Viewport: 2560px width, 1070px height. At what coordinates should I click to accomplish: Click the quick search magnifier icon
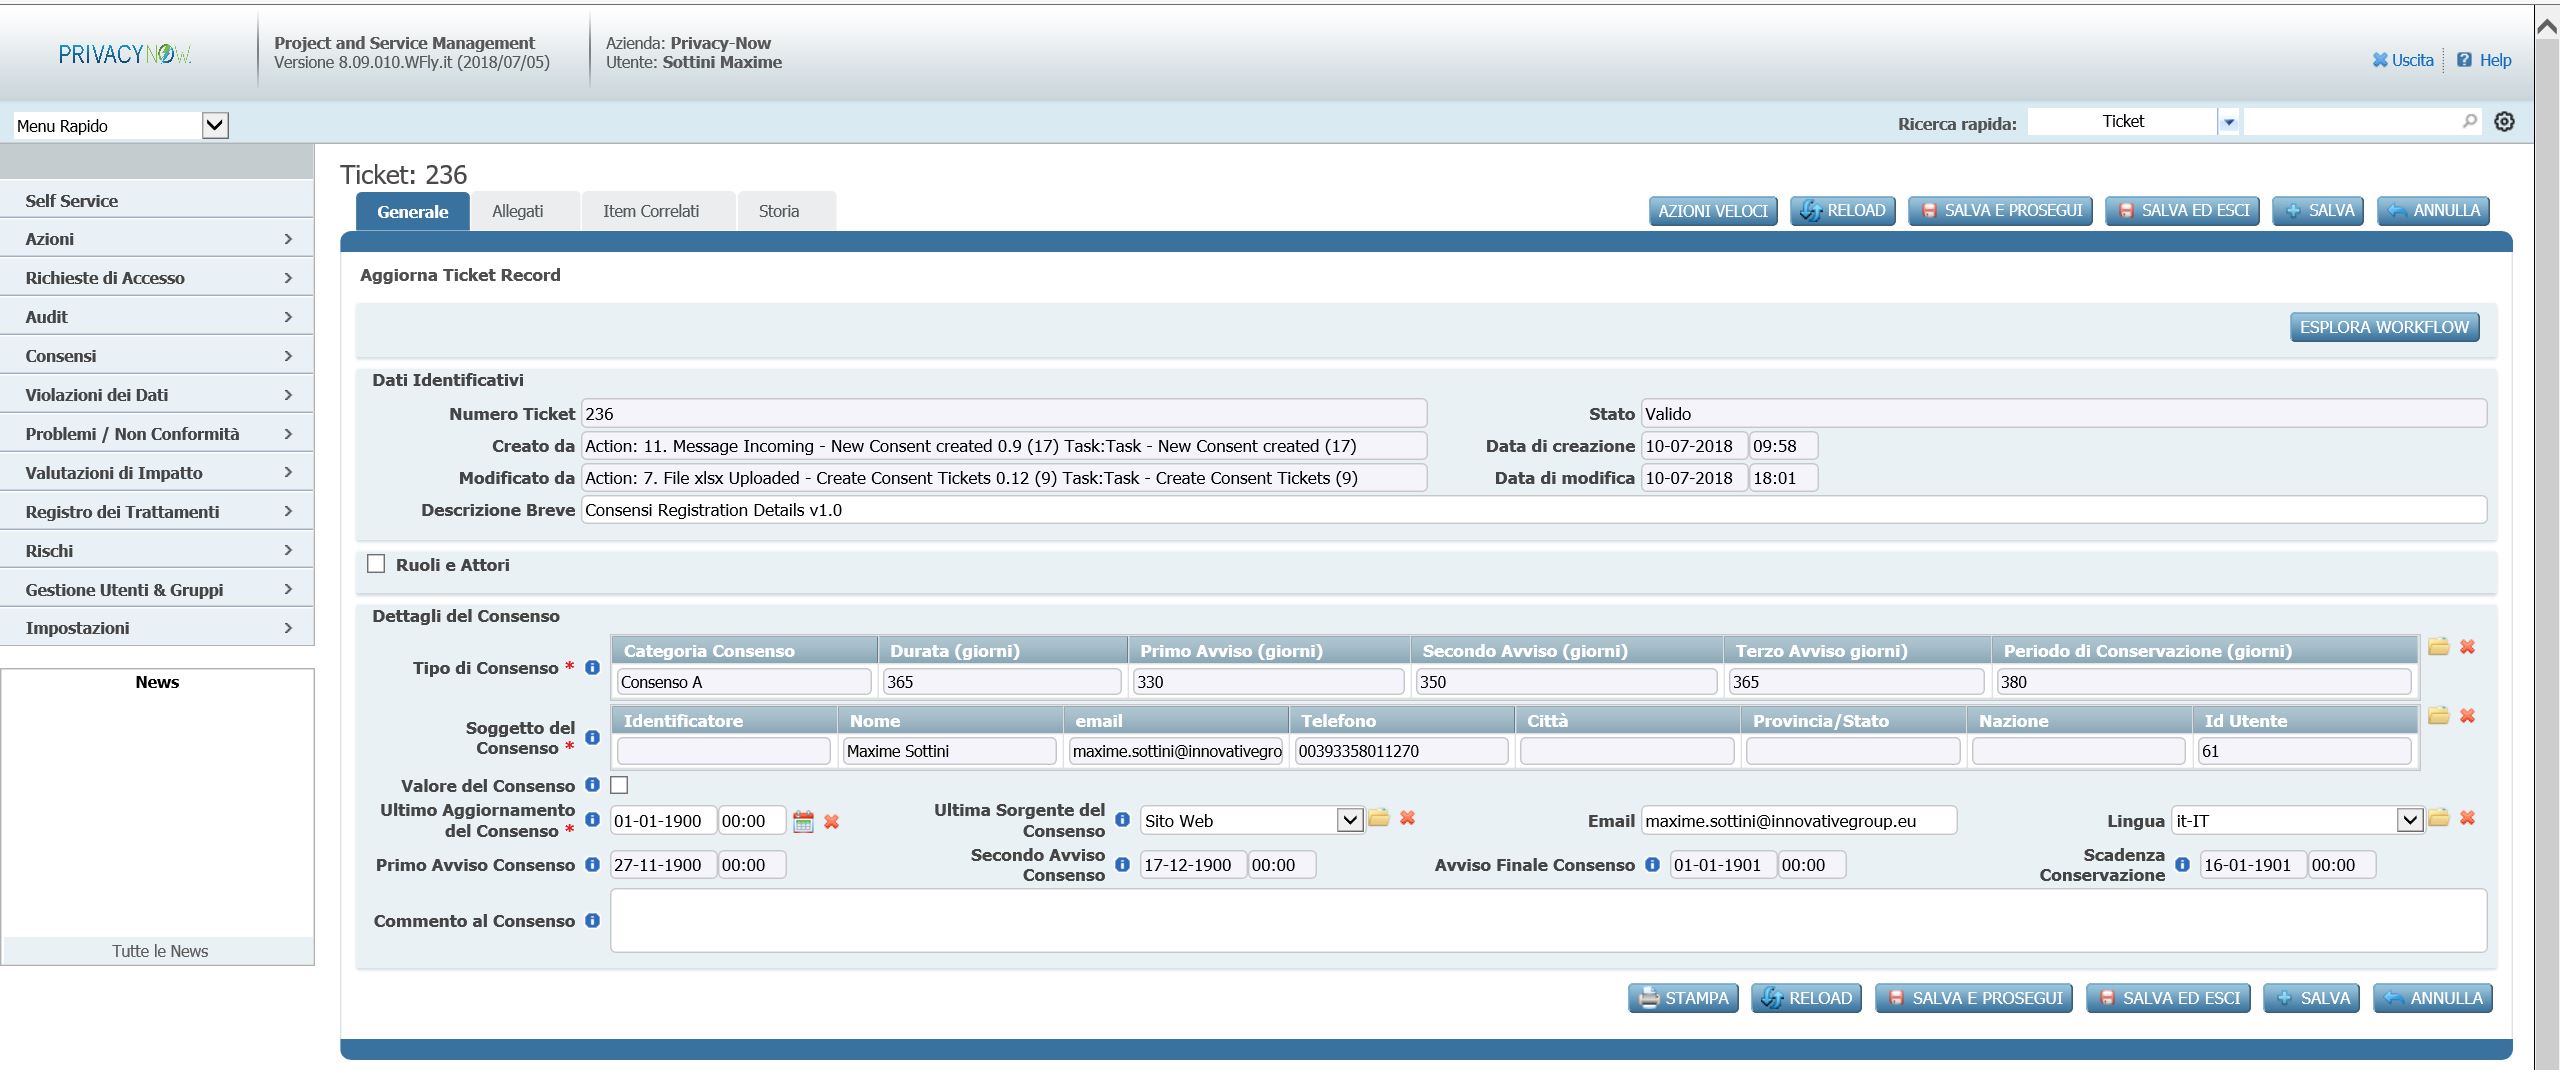(x=2469, y=121)
